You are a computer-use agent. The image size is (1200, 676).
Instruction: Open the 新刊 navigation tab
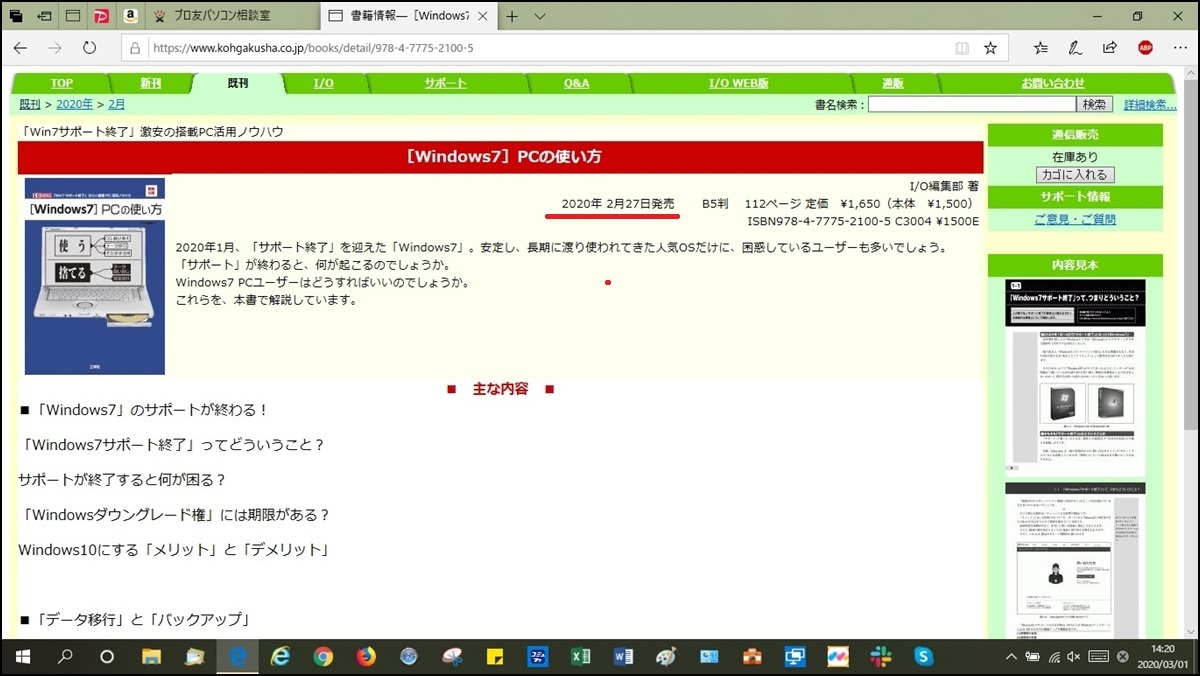(x=150, y=83)
